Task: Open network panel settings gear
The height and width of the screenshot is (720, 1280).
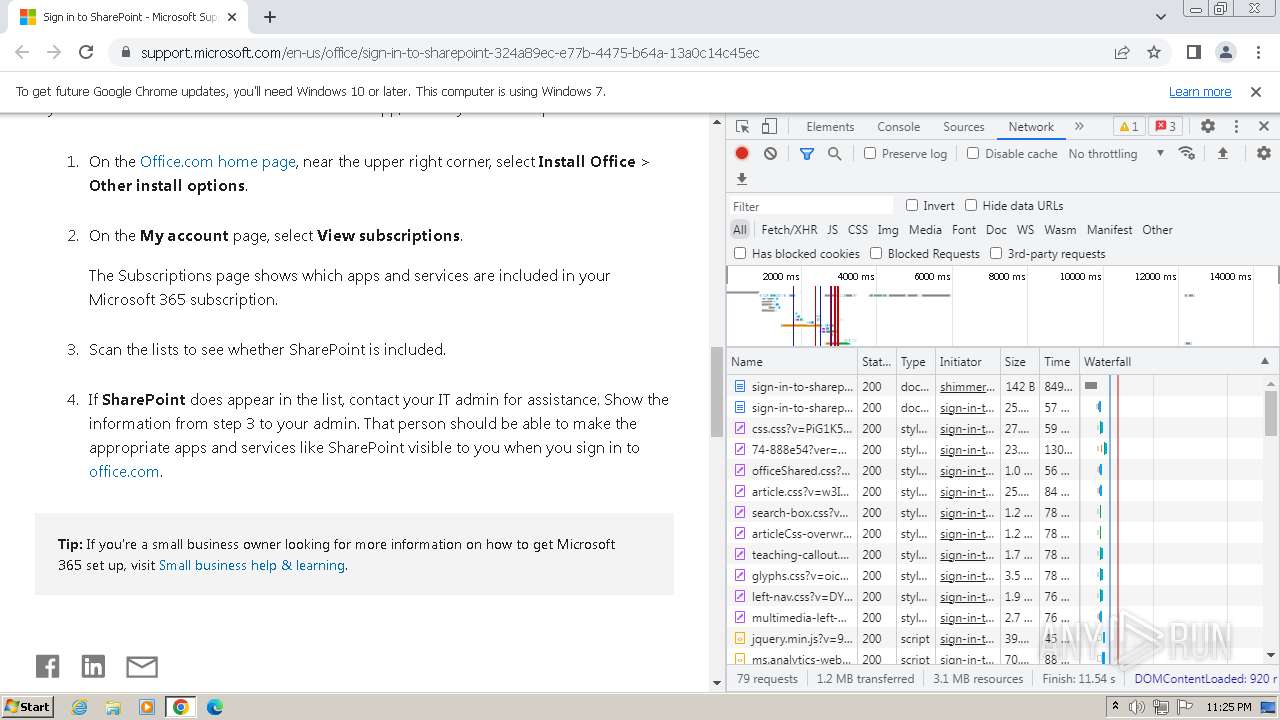Action: (x=1264, y=153)
